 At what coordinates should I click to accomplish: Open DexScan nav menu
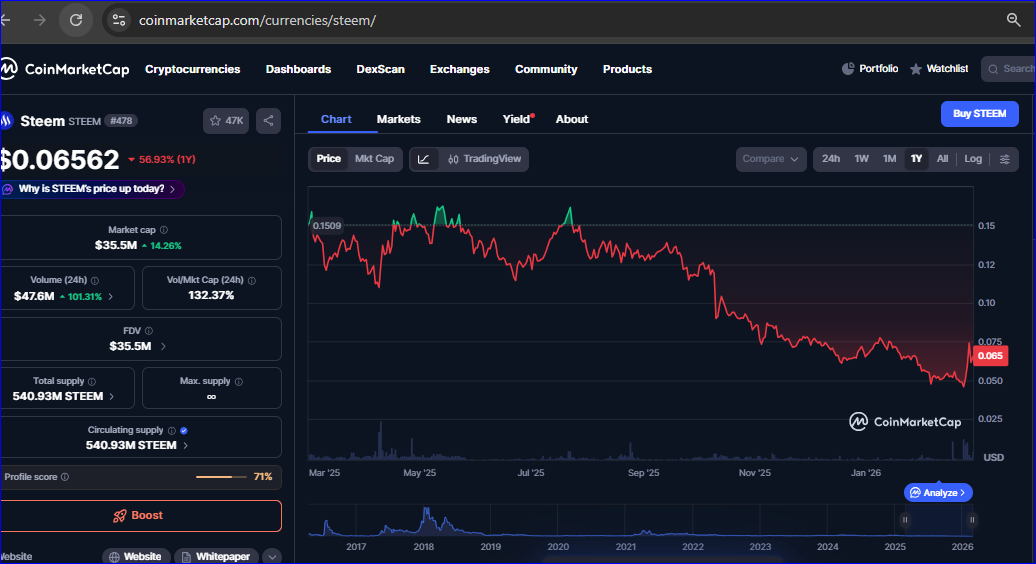[x=381, y=69]
